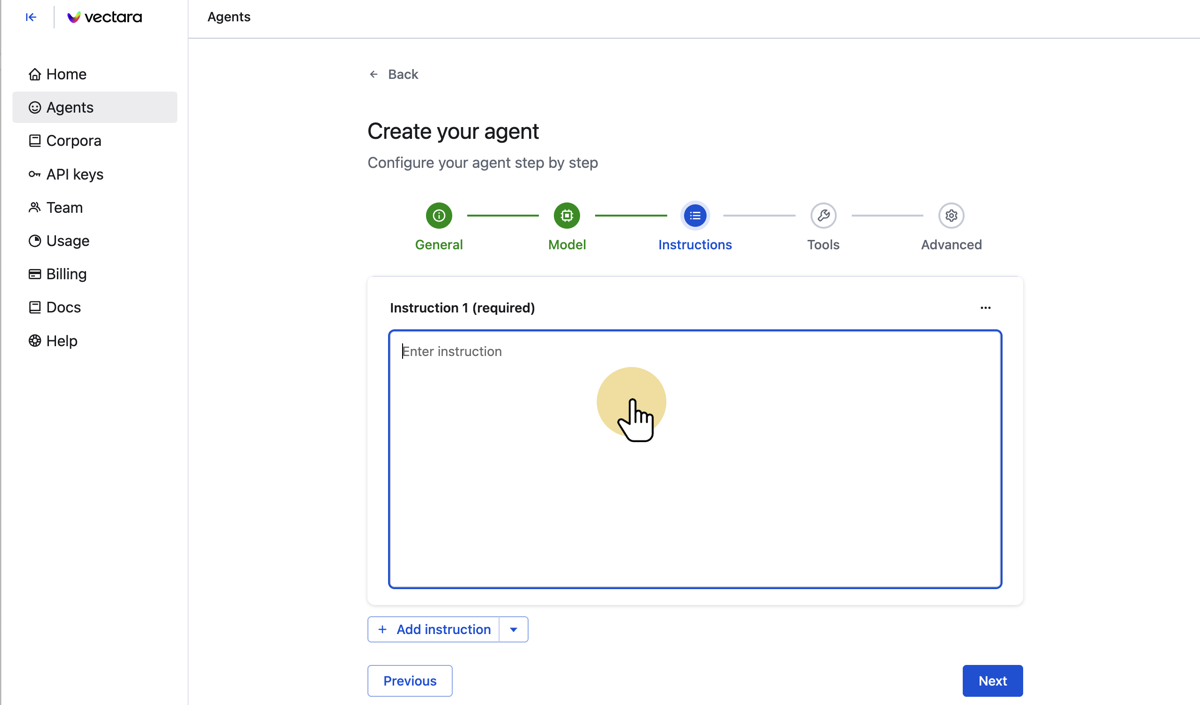Jump to the Tools wrench icon

[823, 216]
